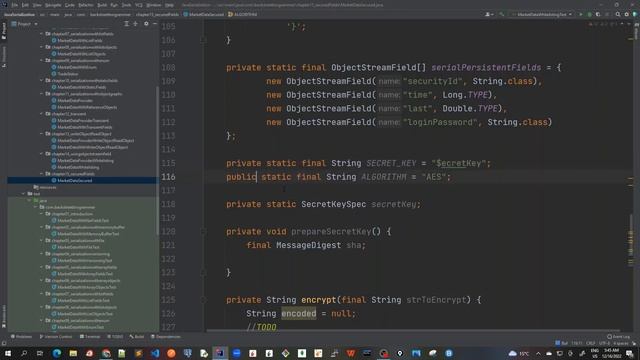This screenshot has height=360, width=640.
Task: Open the Refactor menu
Action: pyautogui.click(x=85, y=5)
